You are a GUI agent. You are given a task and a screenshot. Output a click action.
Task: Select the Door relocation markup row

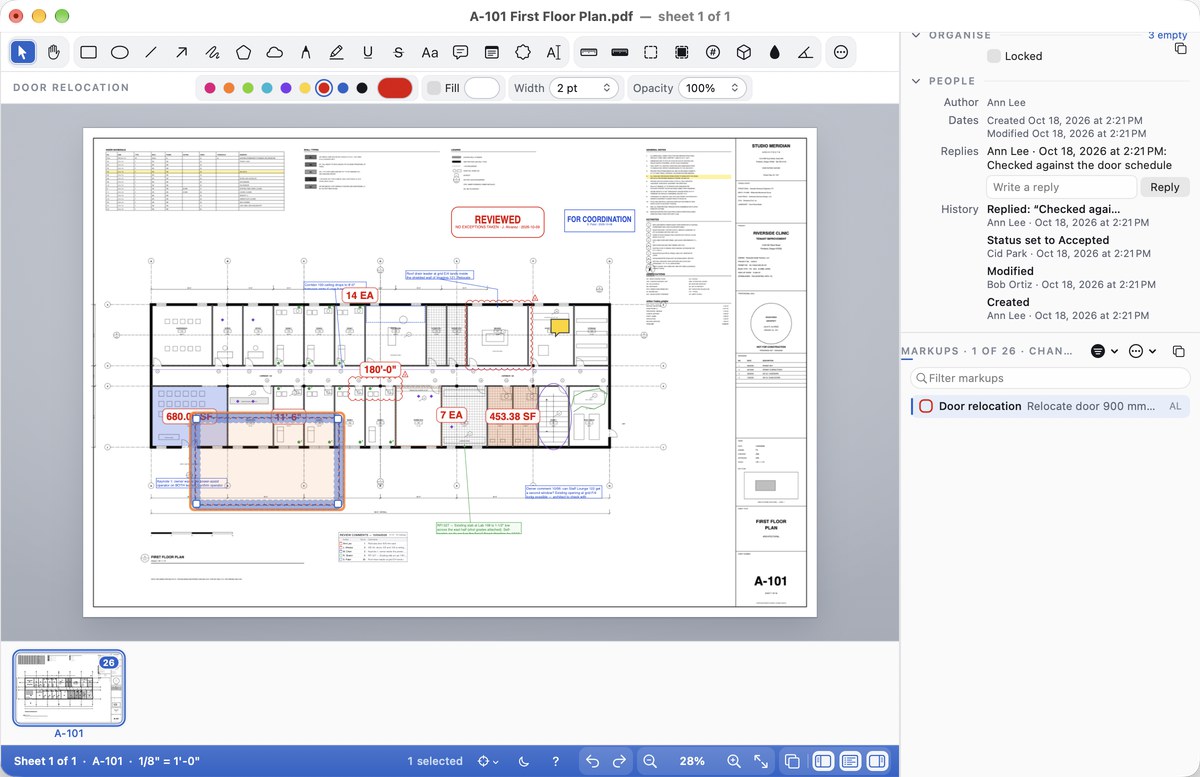coord(1050,406)
